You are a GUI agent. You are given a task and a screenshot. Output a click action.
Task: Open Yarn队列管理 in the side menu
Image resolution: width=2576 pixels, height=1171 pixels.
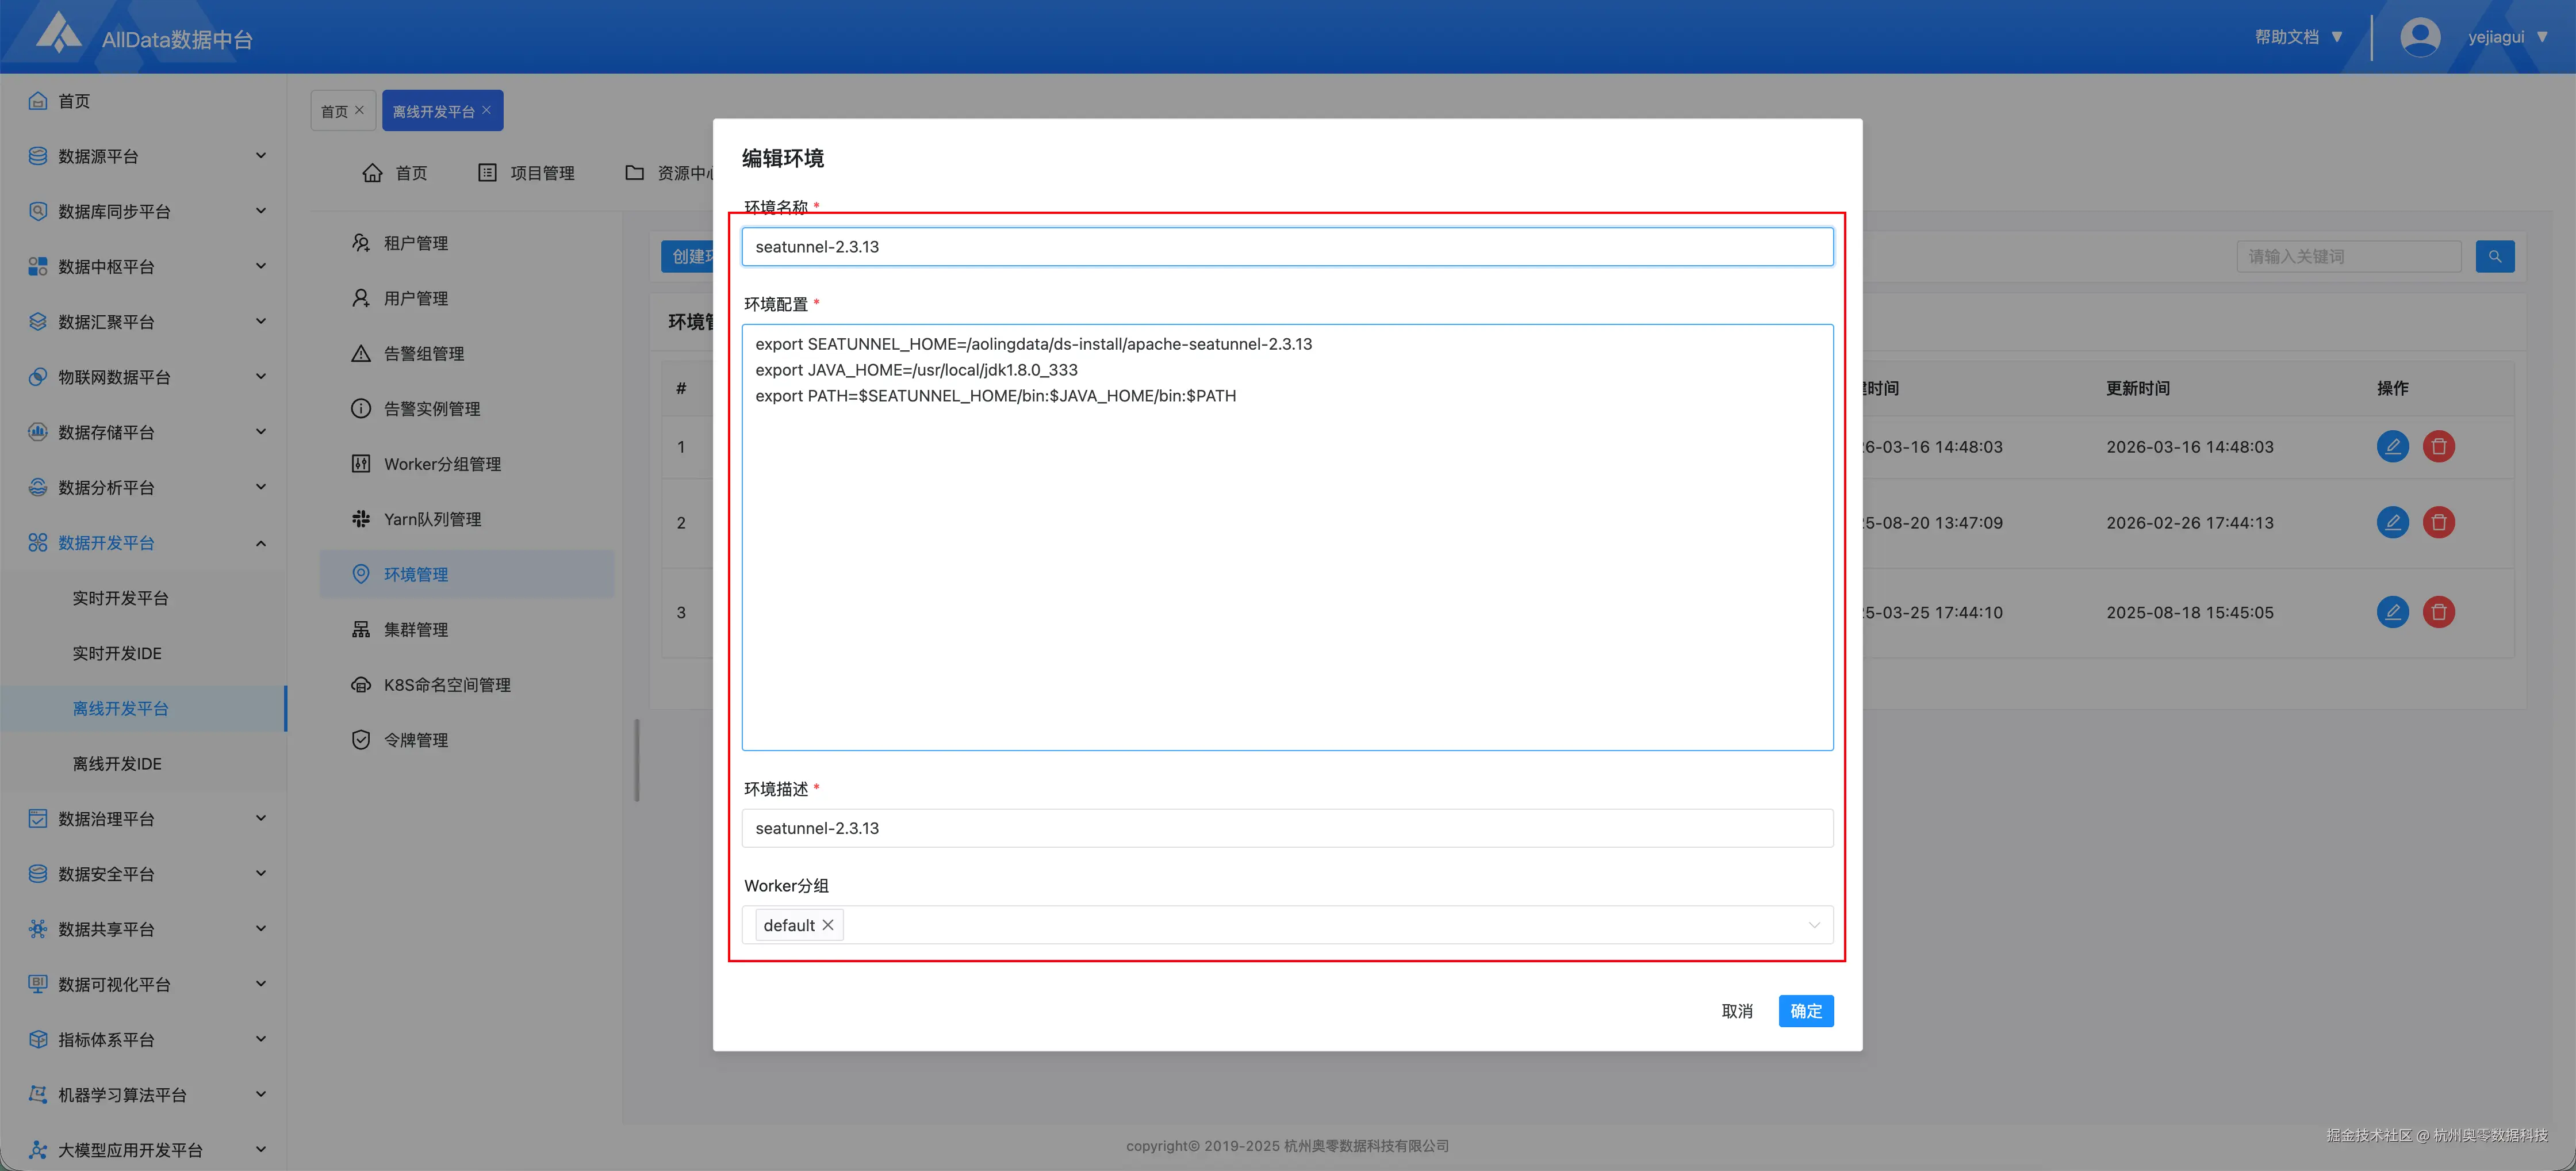point(432,519)
